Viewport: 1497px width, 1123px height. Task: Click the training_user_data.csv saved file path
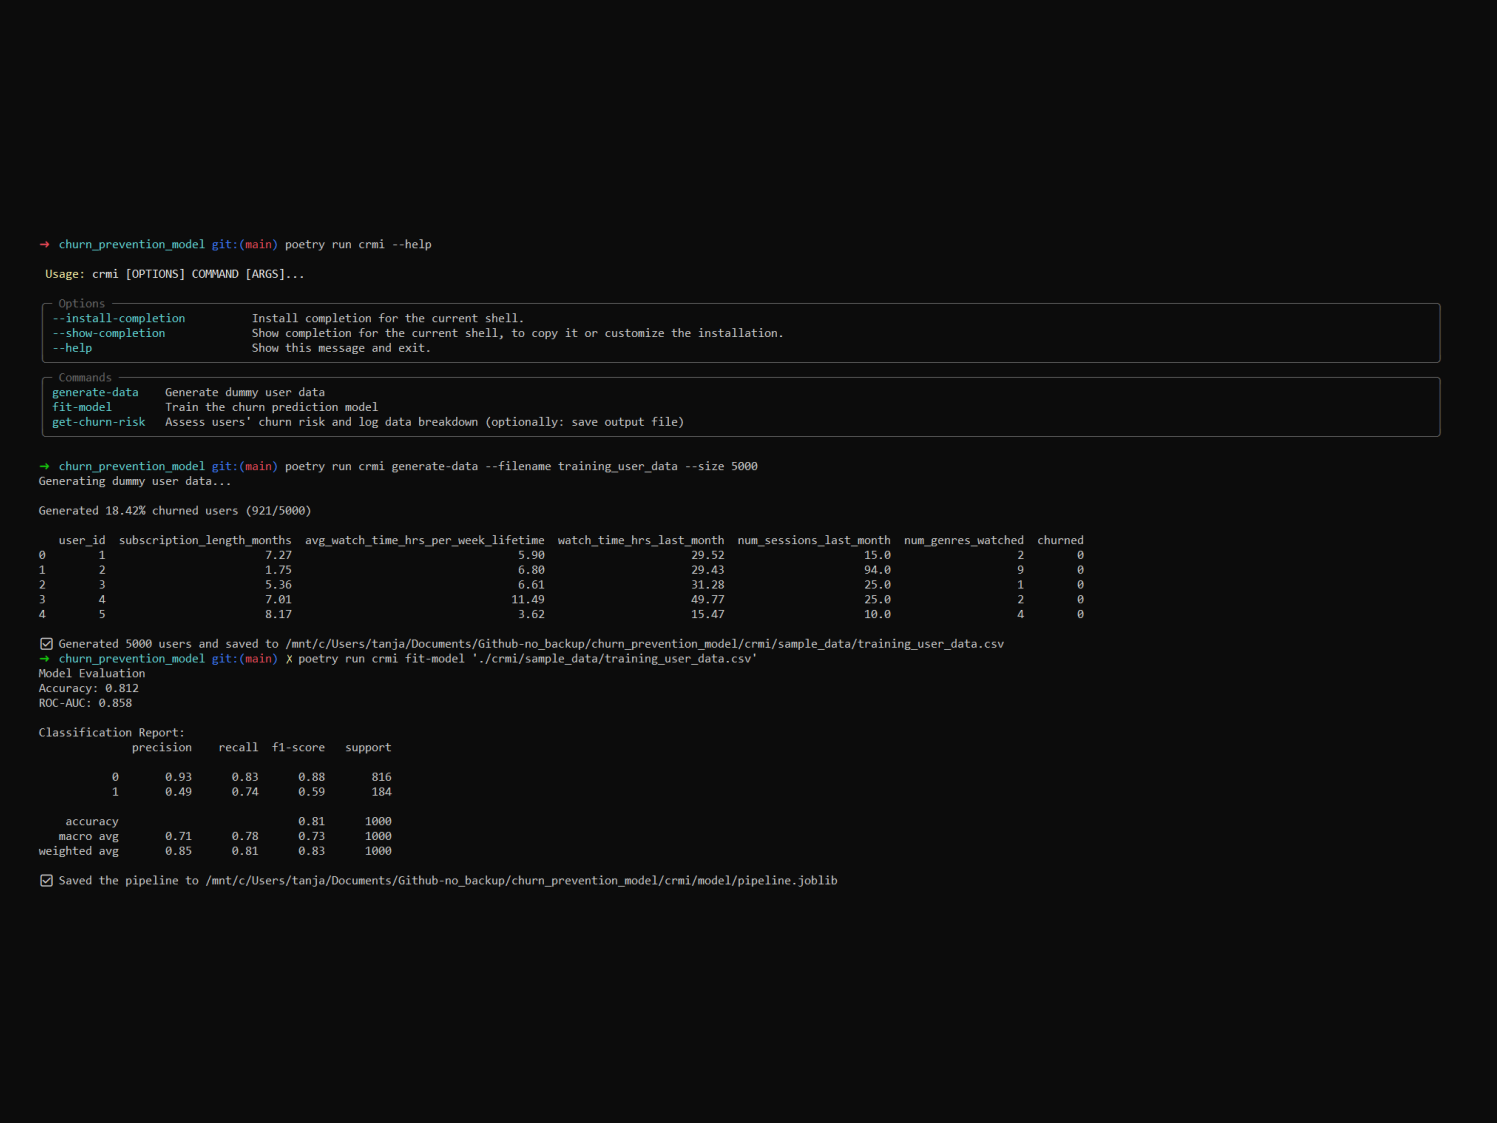tap(644, 644)
